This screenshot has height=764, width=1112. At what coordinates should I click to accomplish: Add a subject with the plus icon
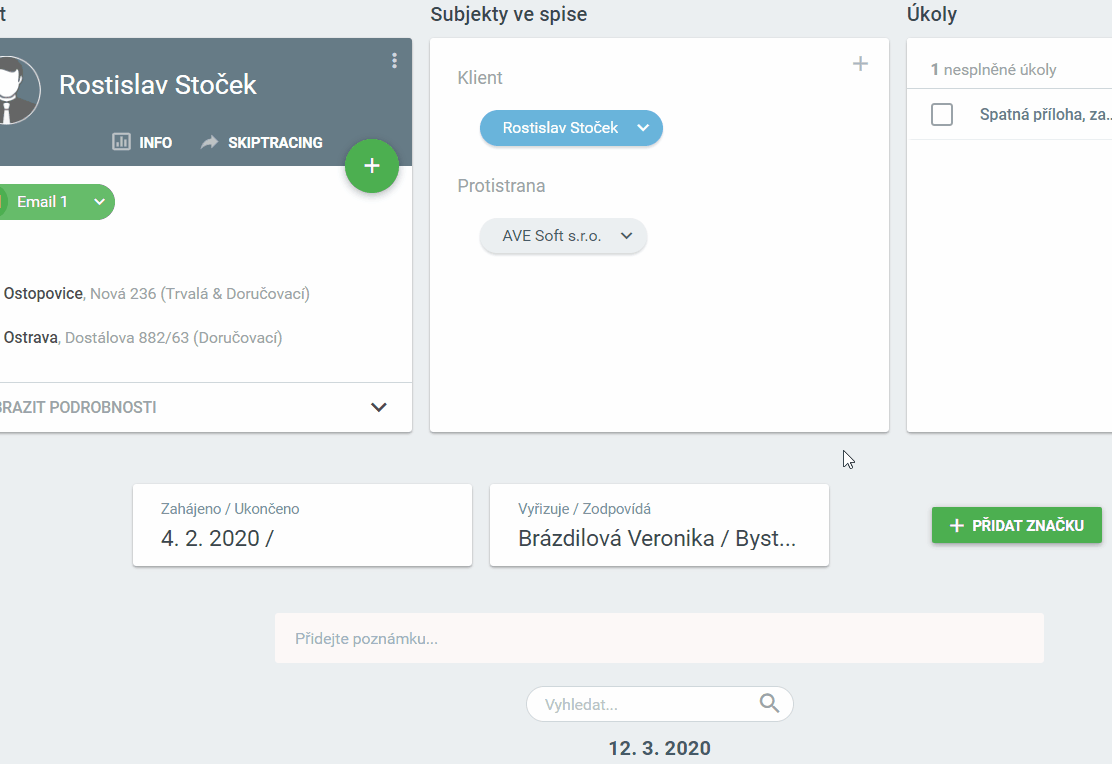click(x=860, y=64)
